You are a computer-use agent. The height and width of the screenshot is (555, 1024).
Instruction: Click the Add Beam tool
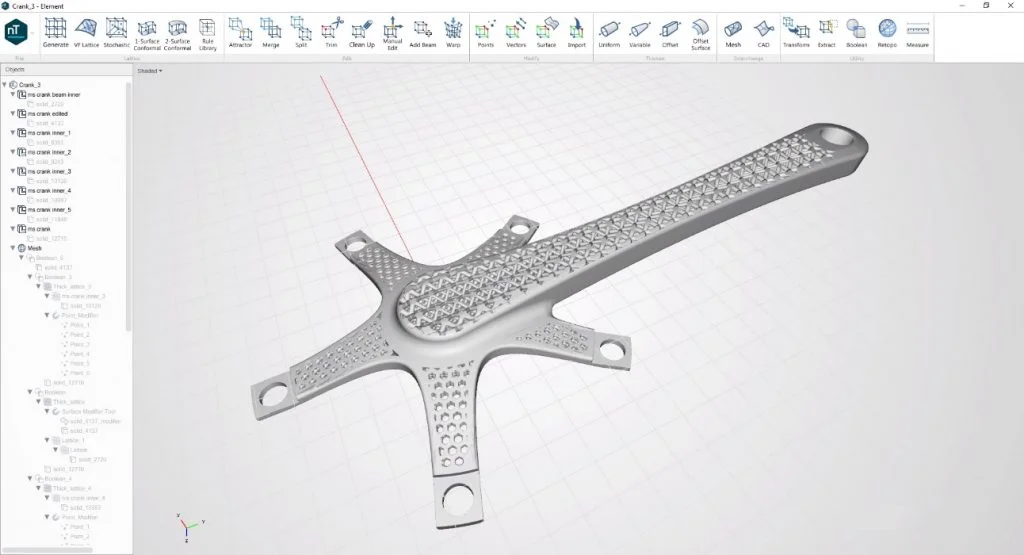click(422, 32)
